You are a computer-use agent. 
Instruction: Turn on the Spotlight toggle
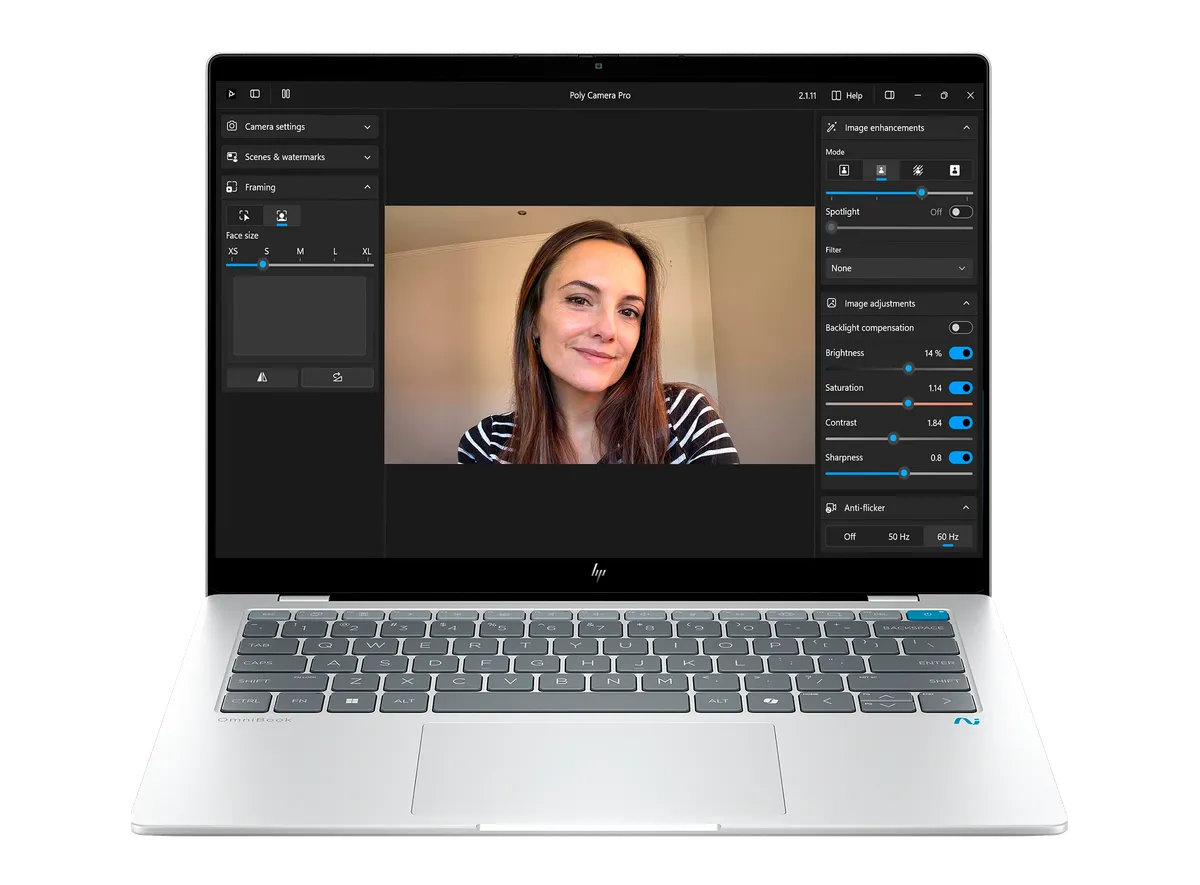(x=960, y=212)
